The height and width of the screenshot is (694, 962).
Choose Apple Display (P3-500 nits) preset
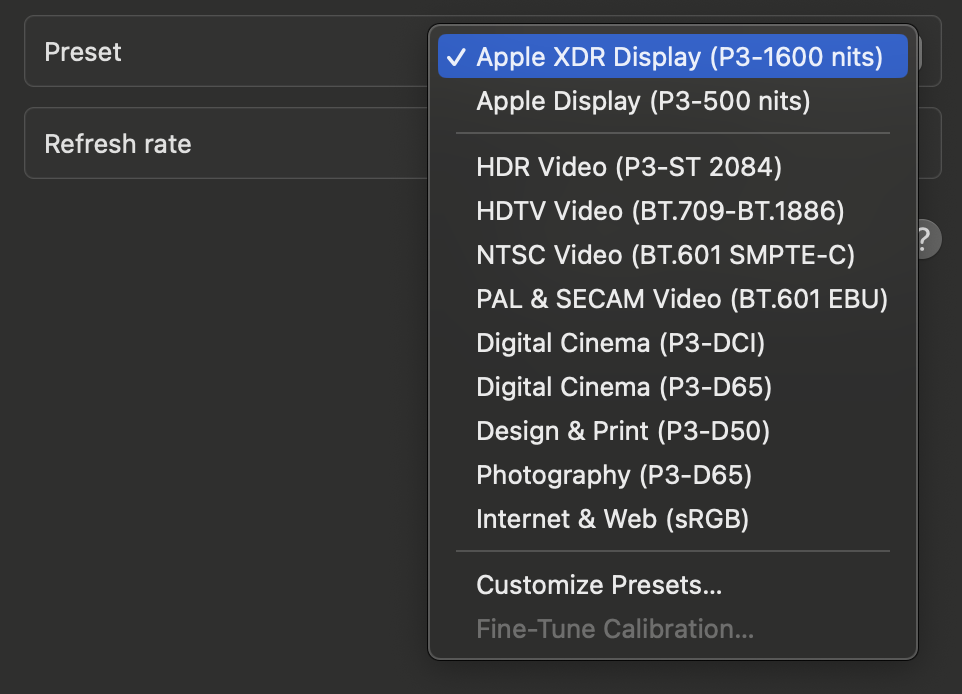click(x=672, y=101)
